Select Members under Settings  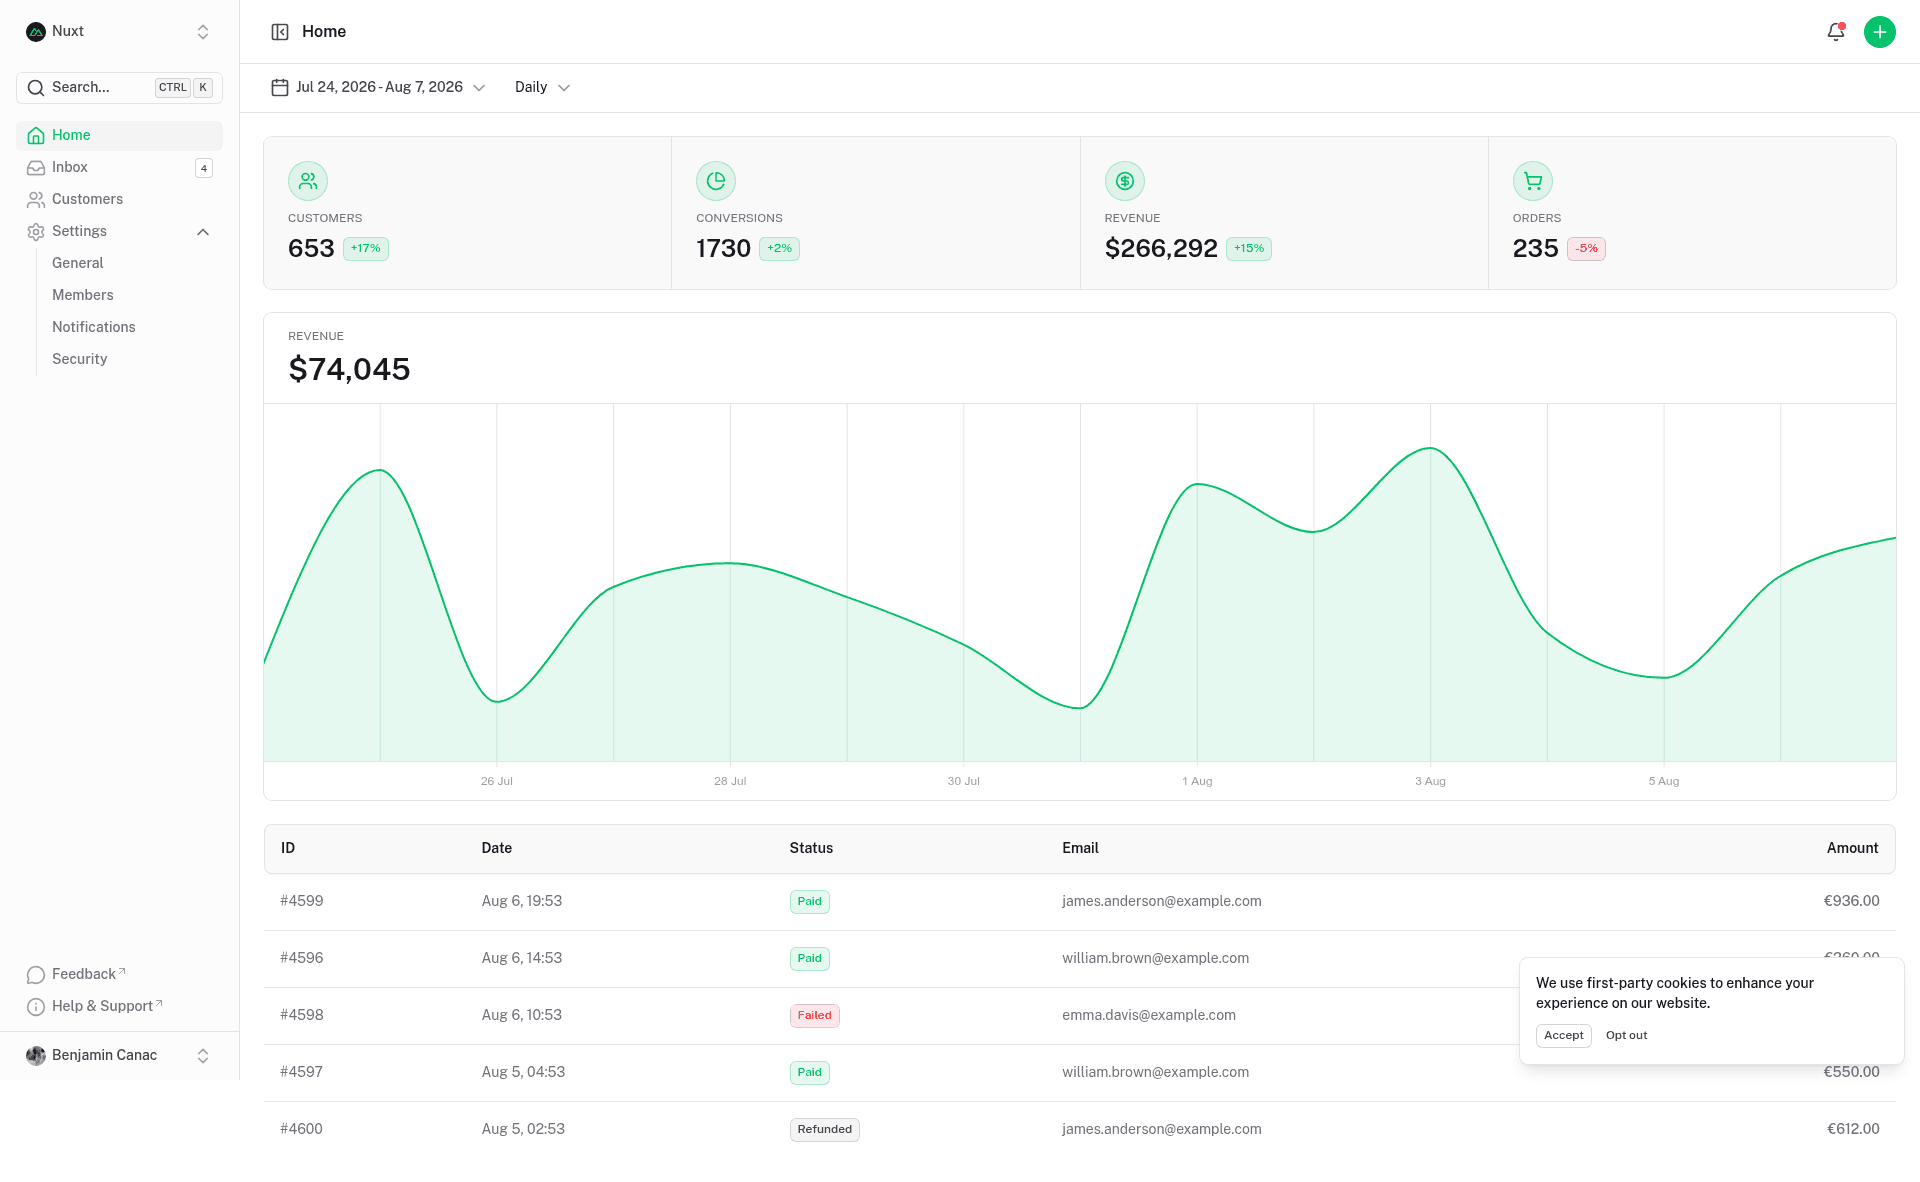[x=83, y=295]
